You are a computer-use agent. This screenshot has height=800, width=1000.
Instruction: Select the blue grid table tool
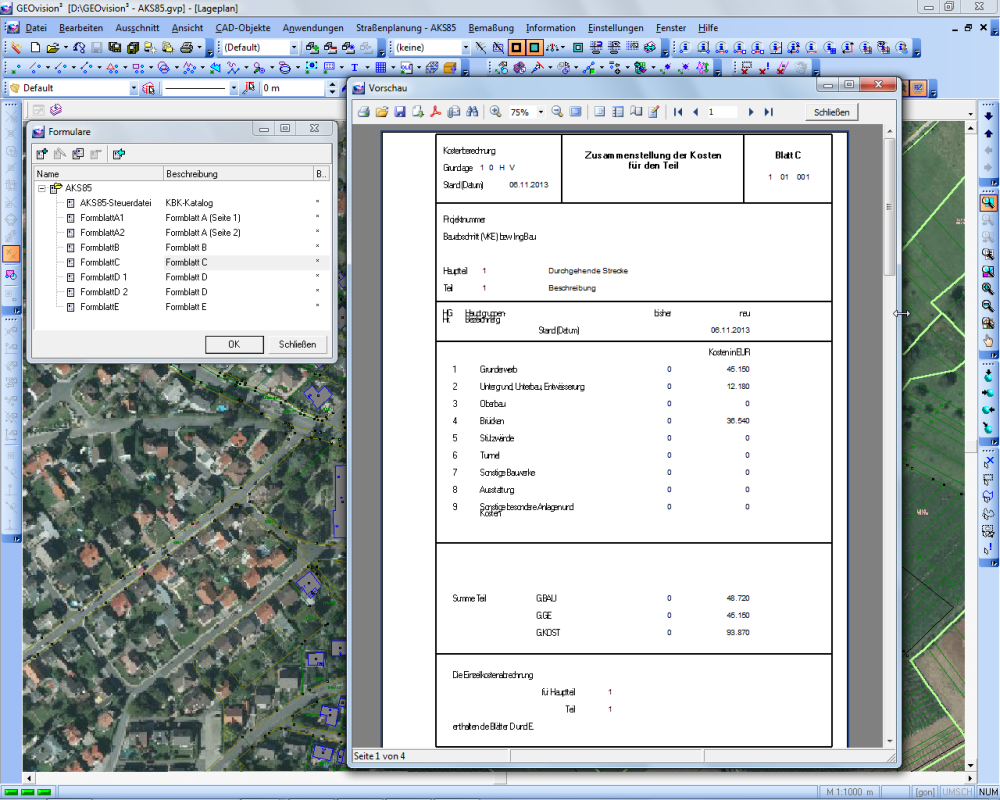[x=381, y=68]
